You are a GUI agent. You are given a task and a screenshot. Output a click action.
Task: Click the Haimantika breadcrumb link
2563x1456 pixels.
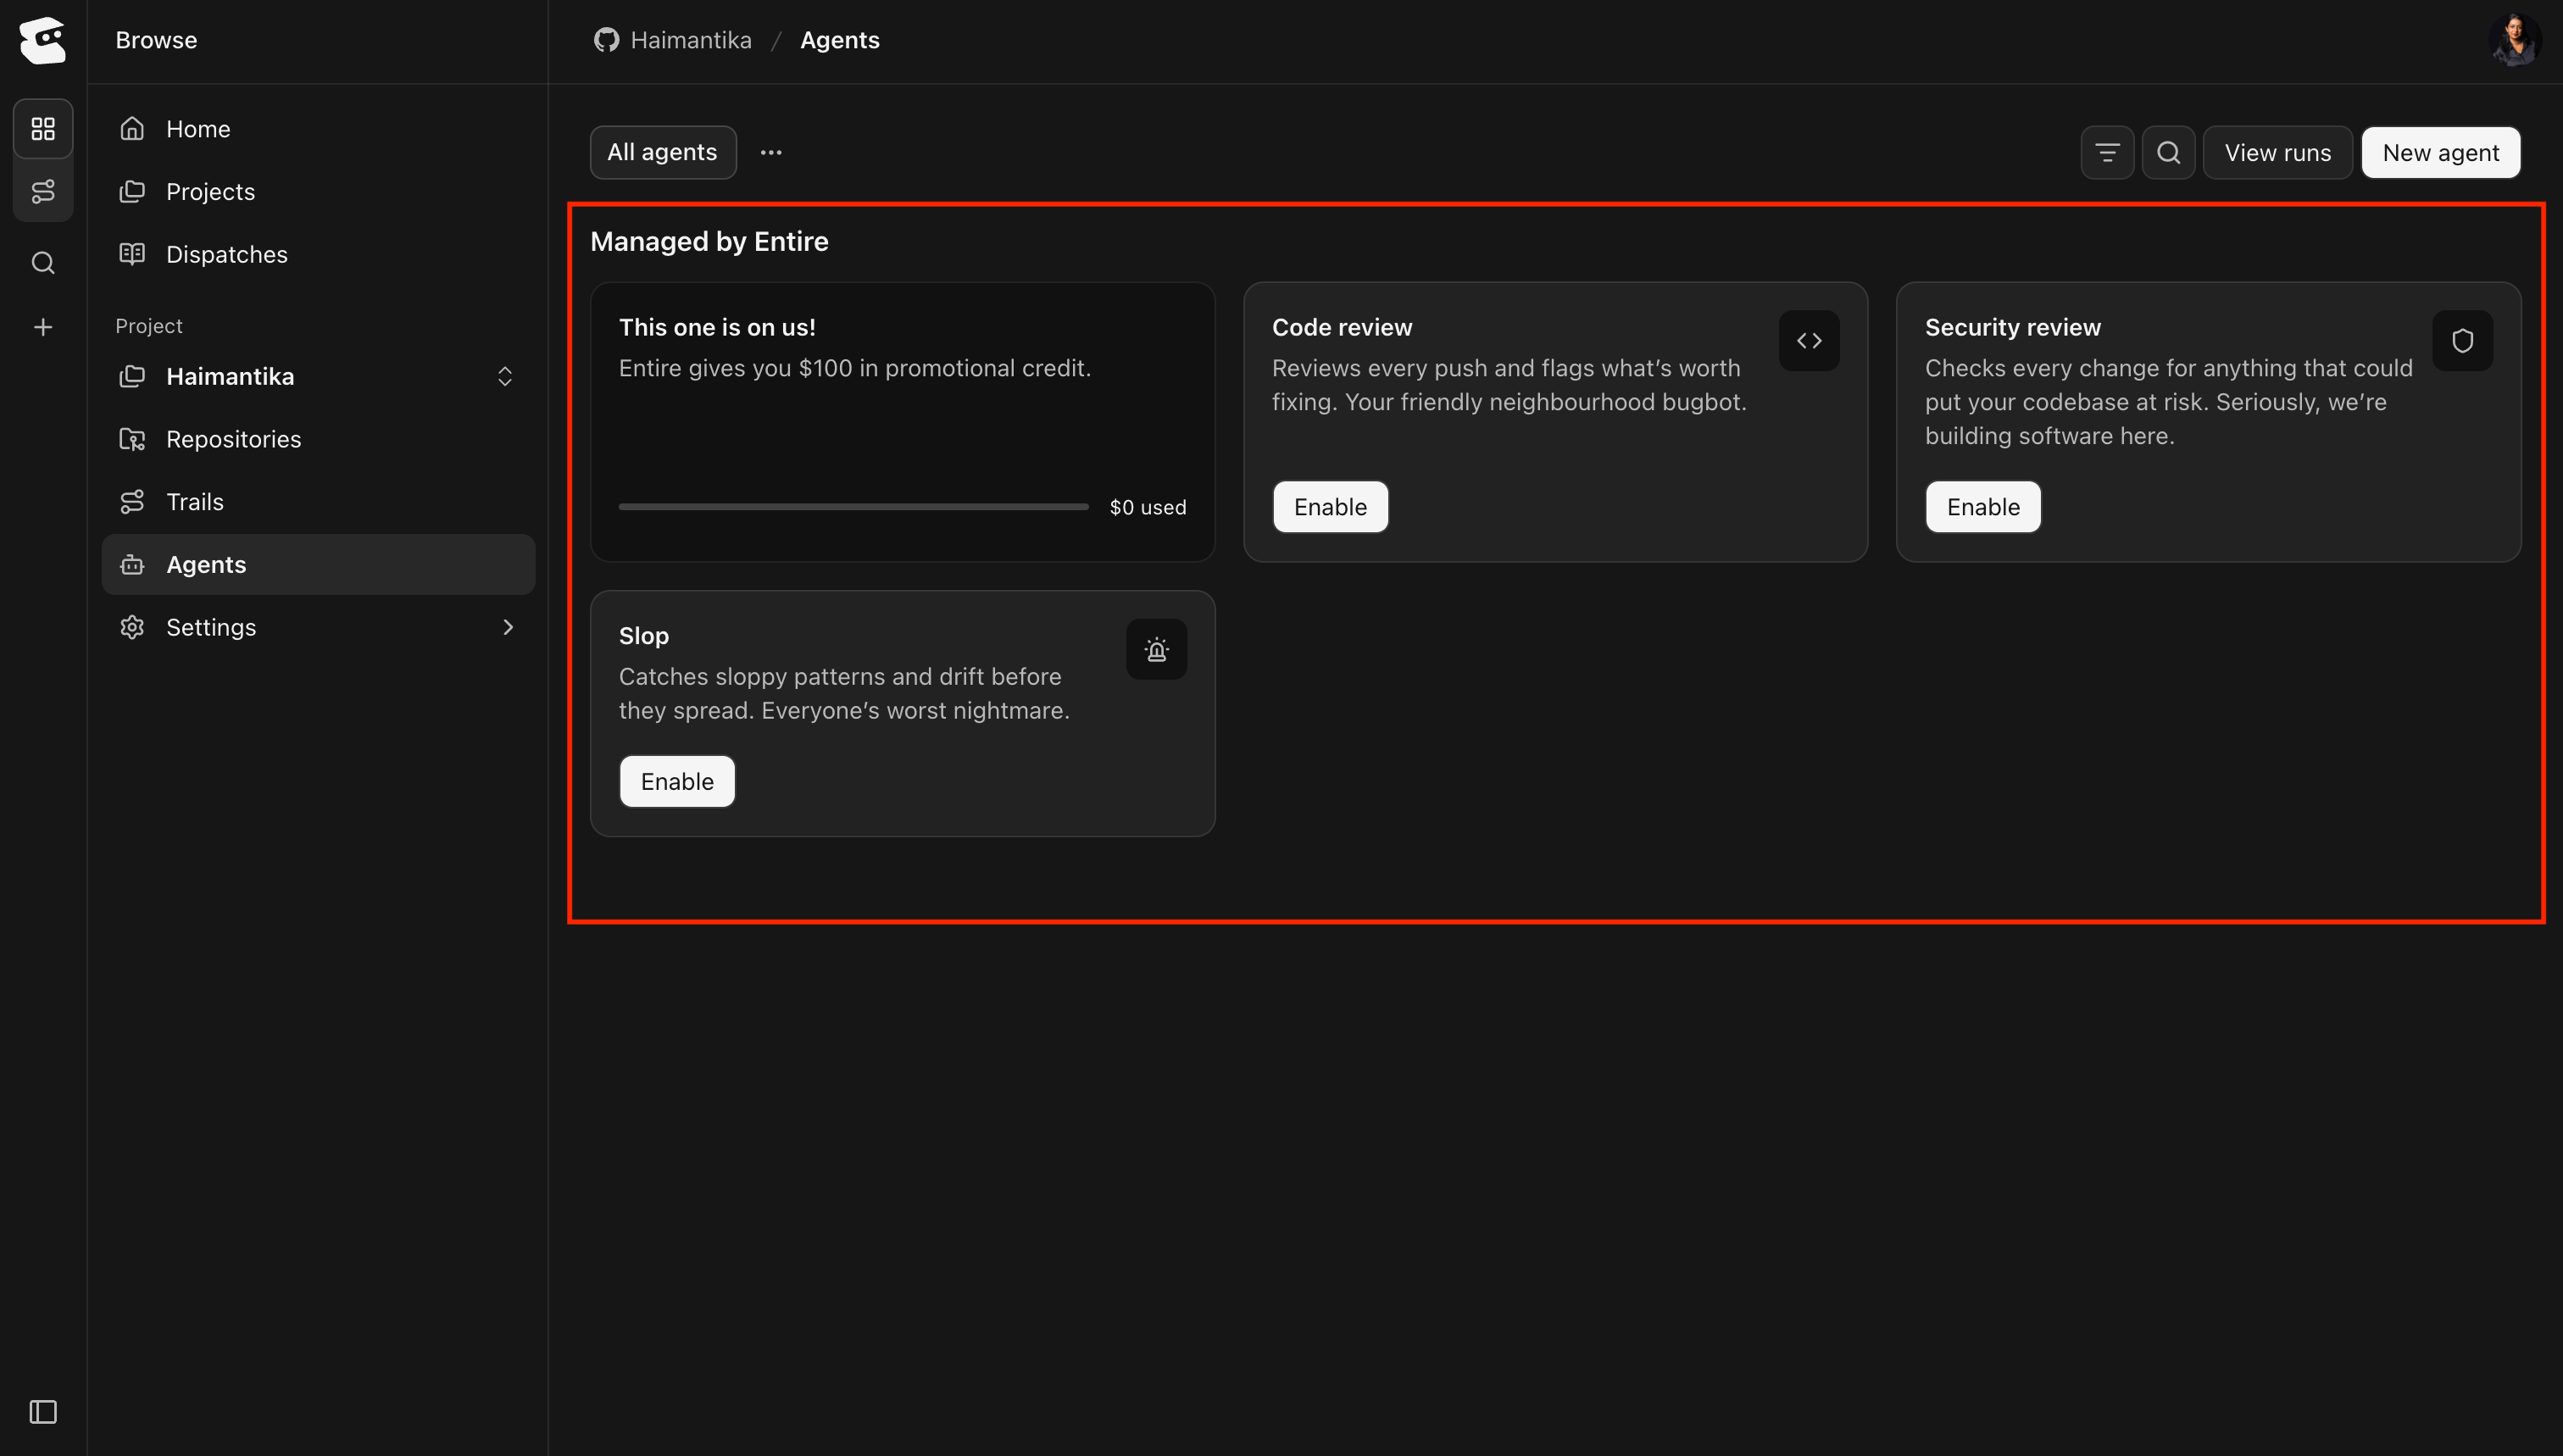click(691, 40)
